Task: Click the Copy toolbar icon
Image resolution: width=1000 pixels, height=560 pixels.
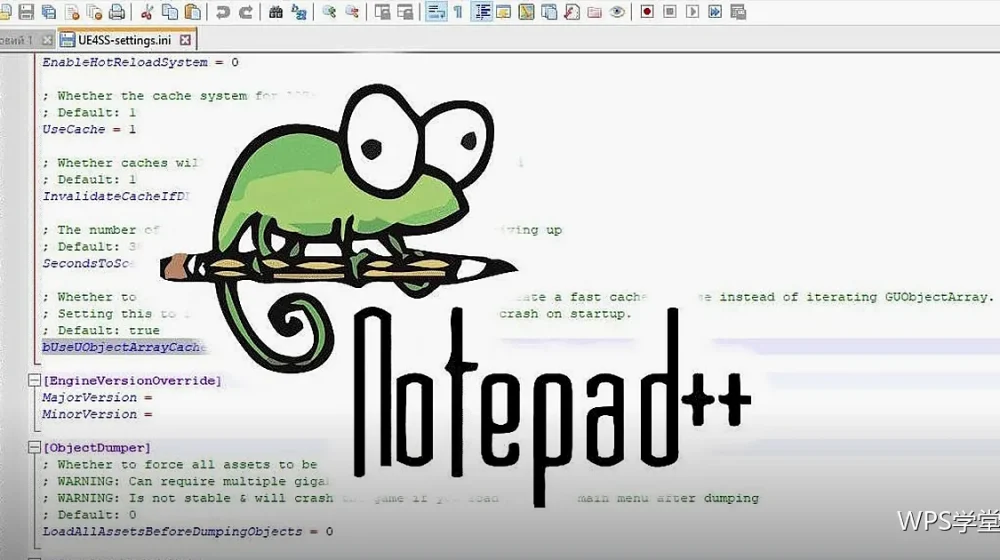Action: click(170, 11)
